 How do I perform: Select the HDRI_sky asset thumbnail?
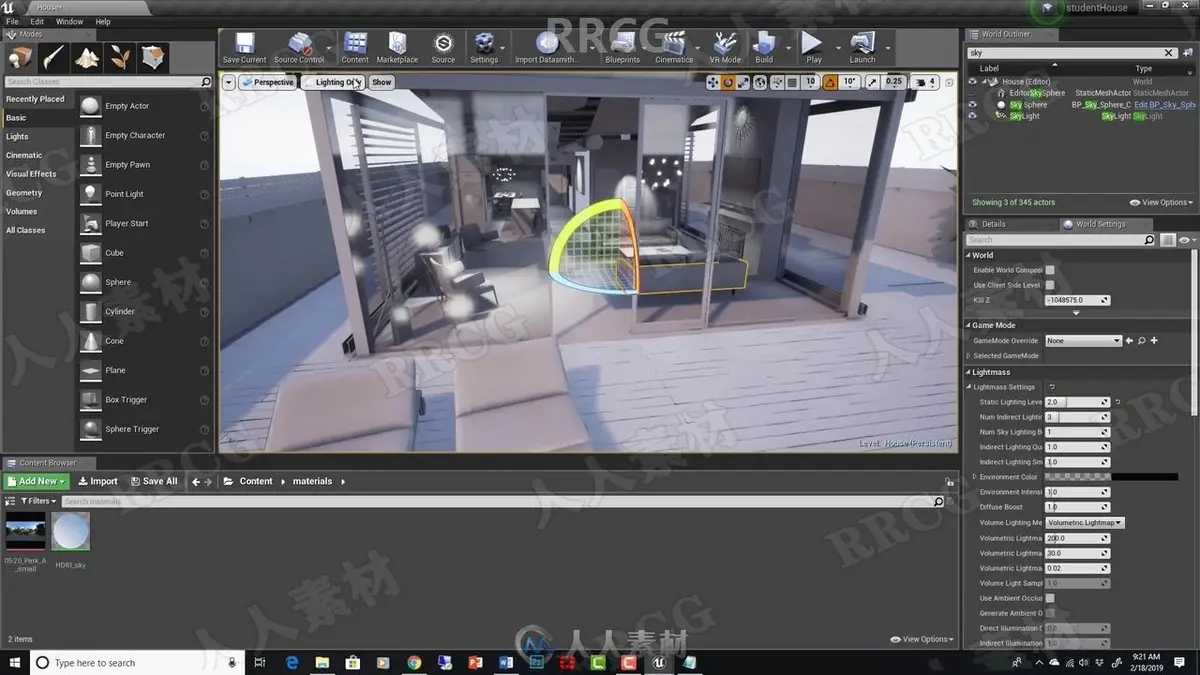tap(71, 532)
